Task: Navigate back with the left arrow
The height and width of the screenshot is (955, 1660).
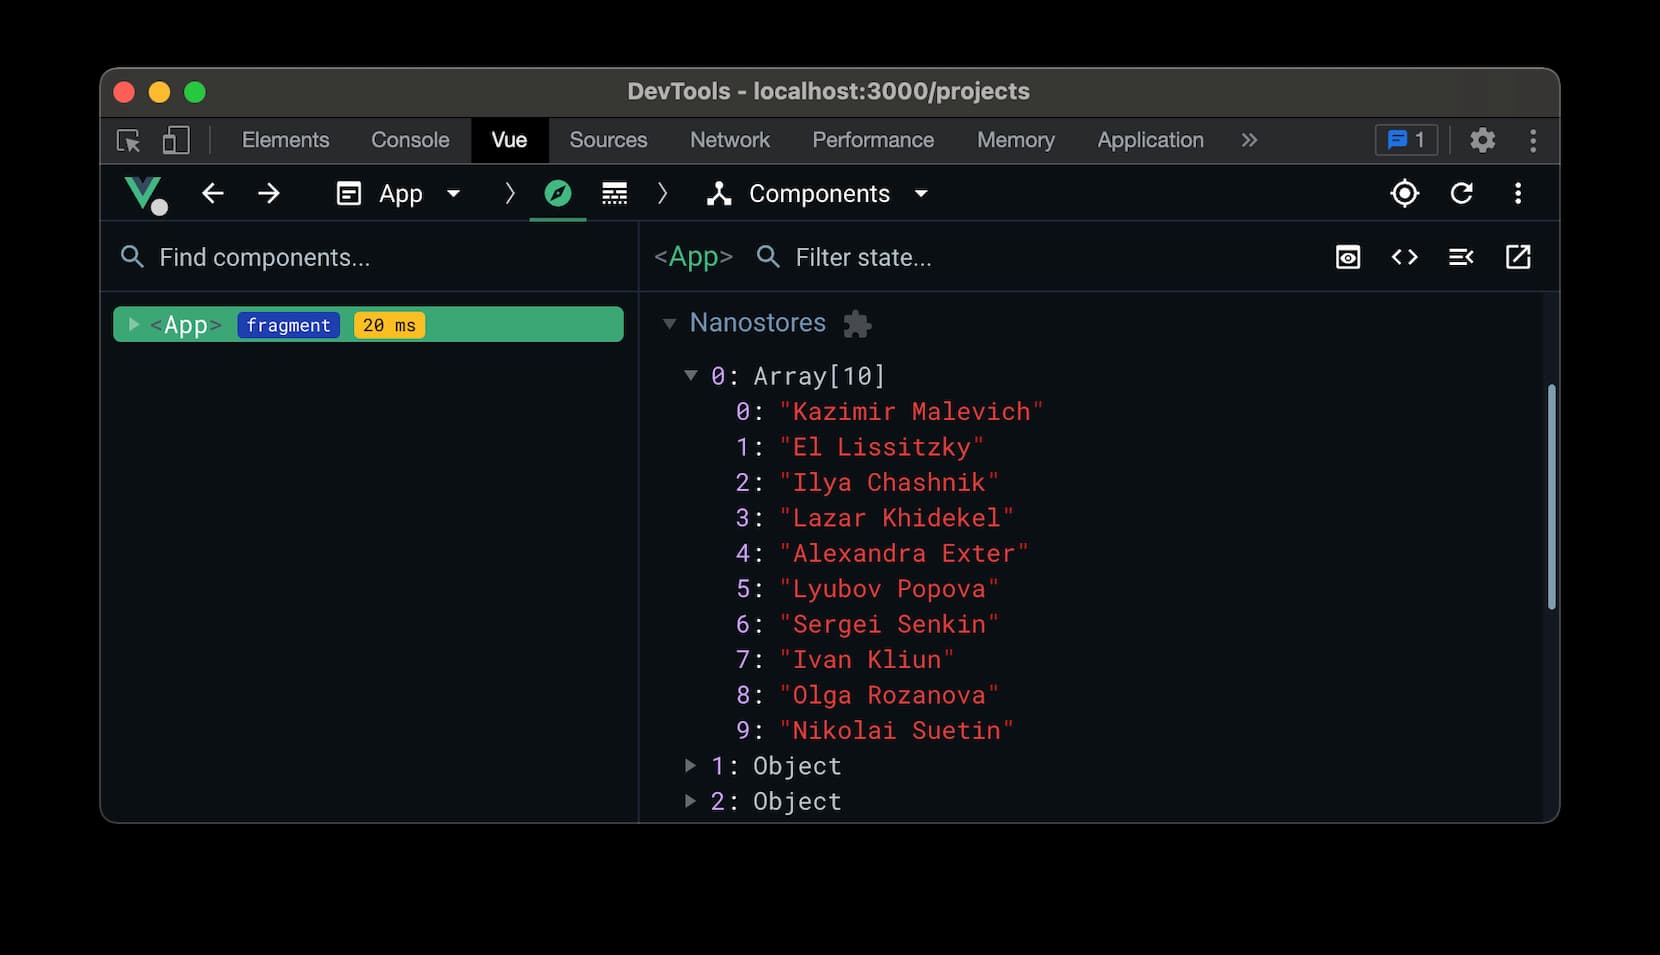Action: [x=212, y=193]
